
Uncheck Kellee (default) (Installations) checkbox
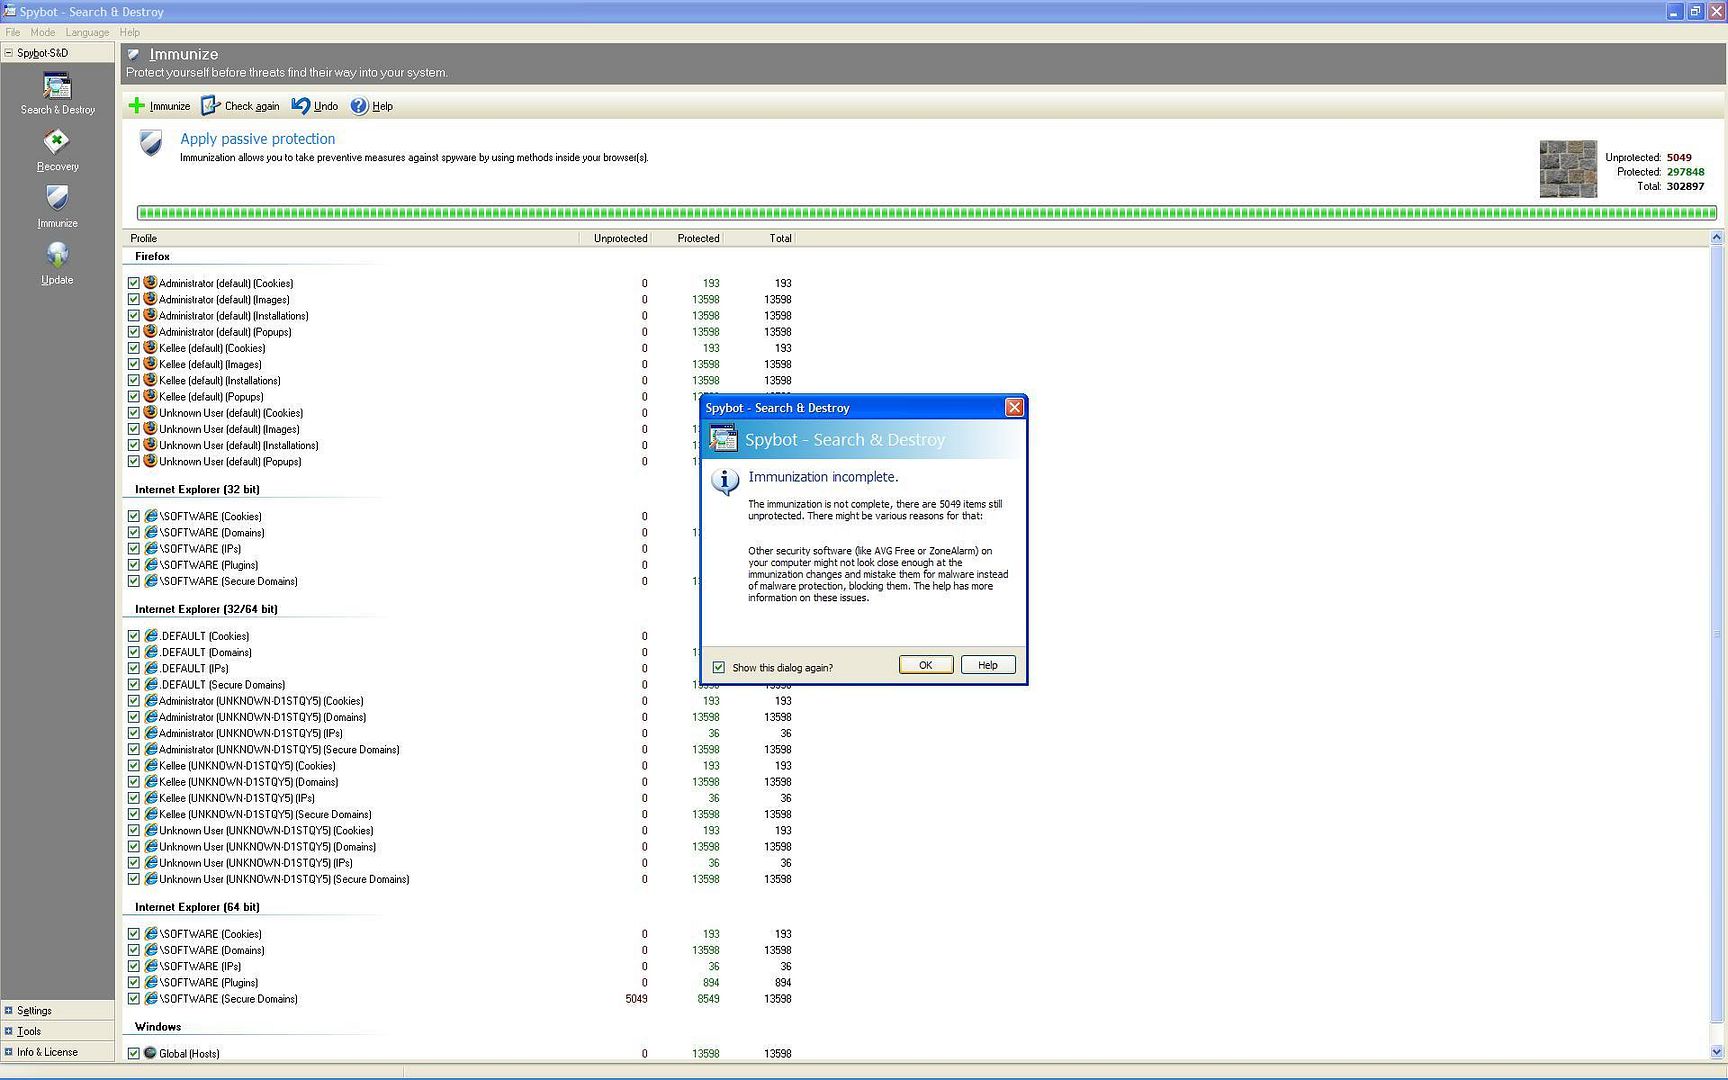[134, 381]
